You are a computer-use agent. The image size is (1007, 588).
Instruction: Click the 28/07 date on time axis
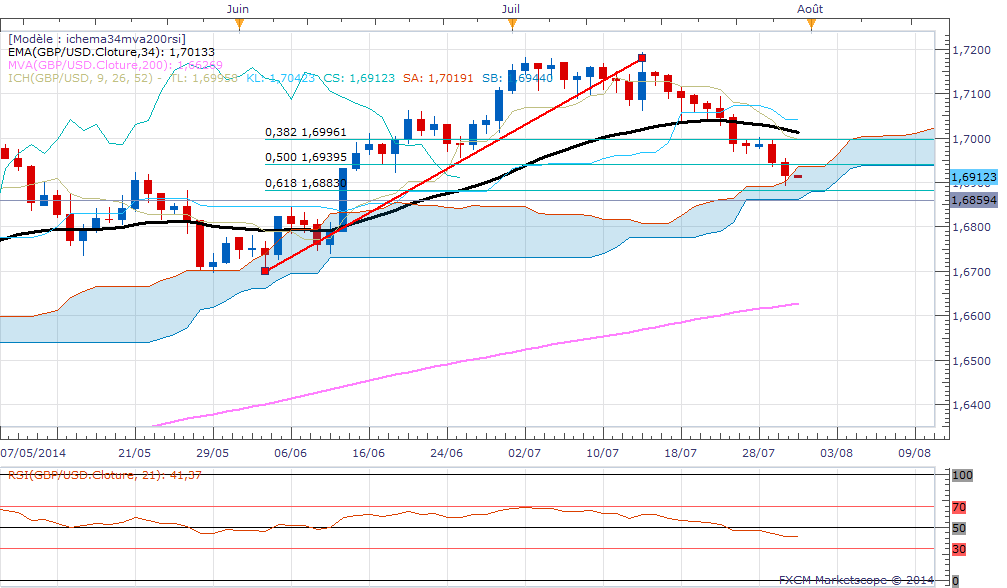758,452
